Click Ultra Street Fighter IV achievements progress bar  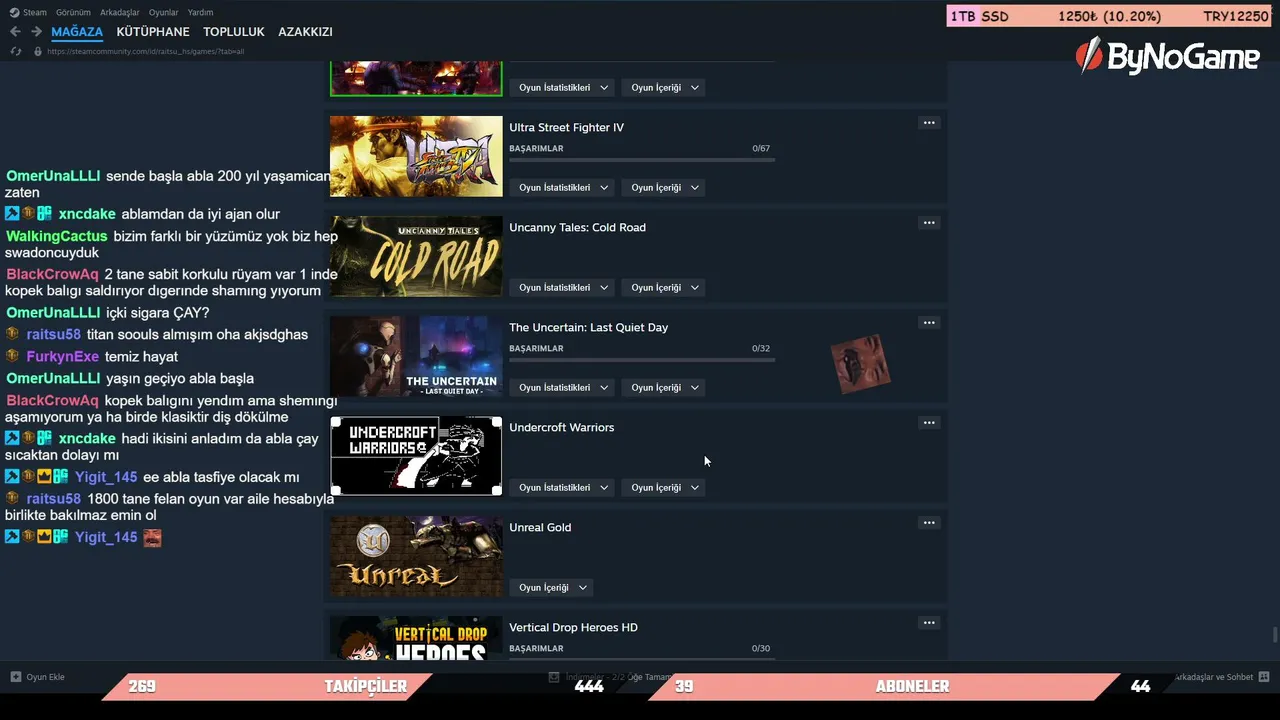[642, 160]
